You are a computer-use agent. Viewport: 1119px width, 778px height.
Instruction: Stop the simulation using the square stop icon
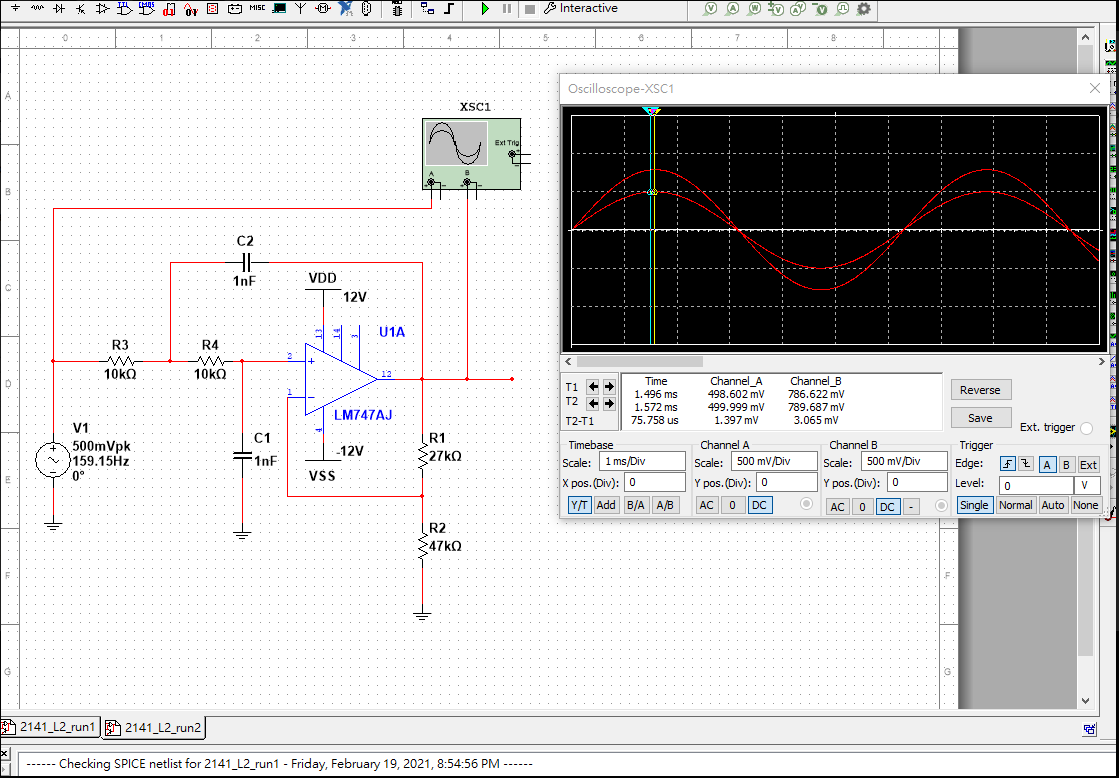[x=529, y=9]
